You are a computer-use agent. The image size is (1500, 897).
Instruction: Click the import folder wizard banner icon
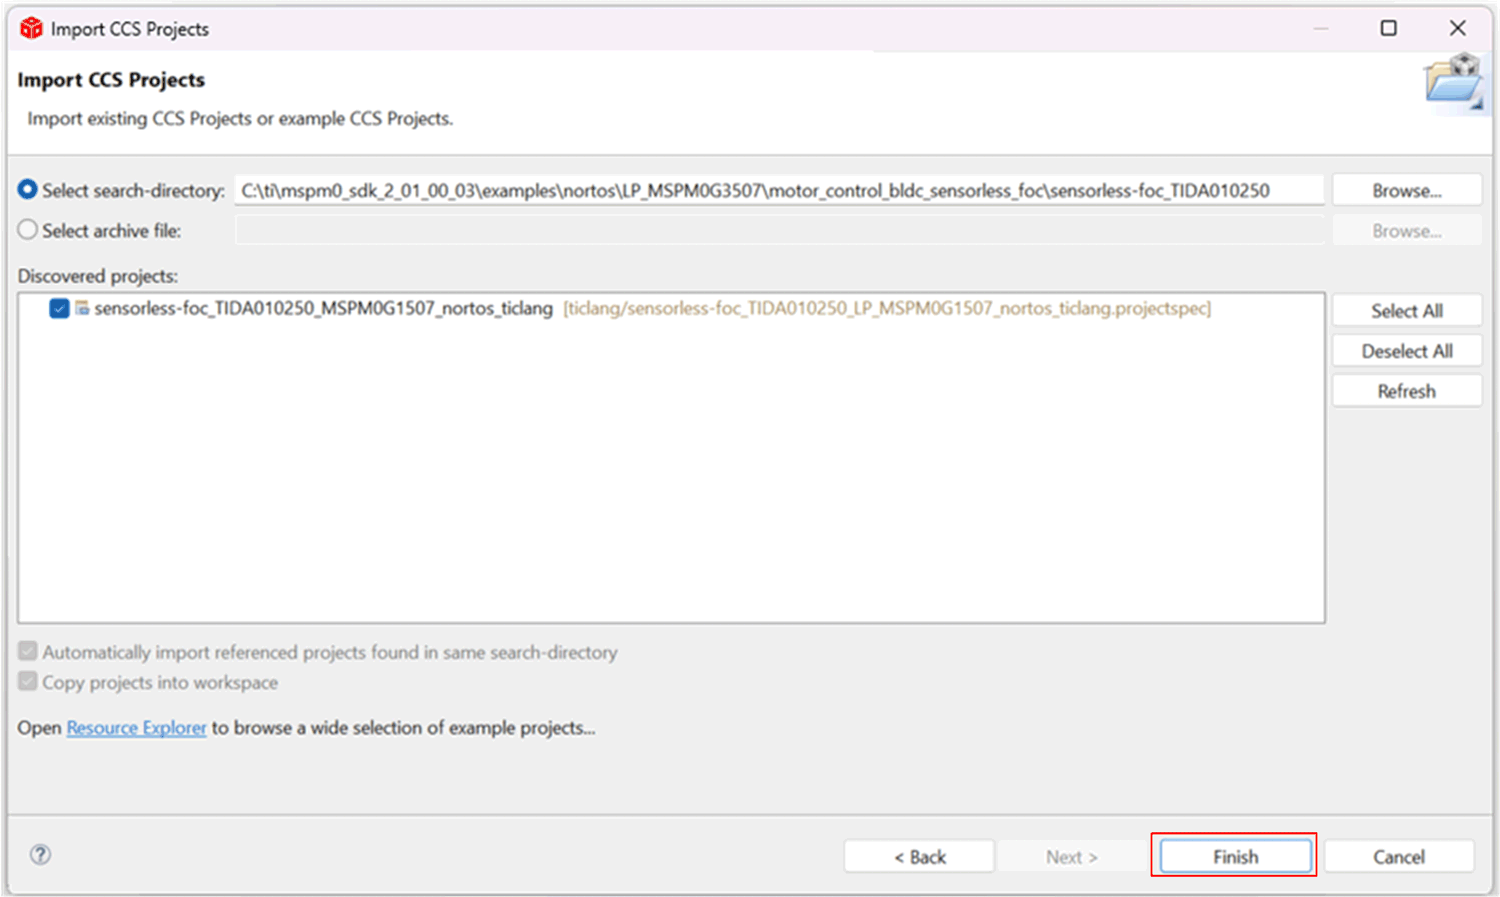1454,84
